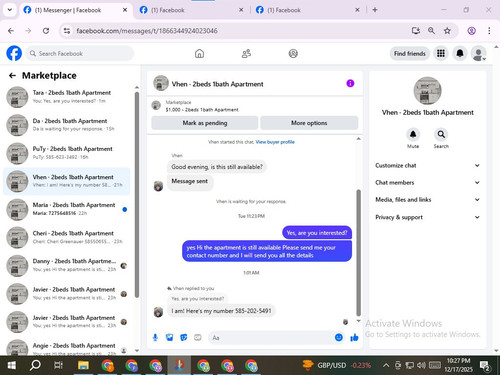Mute this chat with the bell icon
This screenshot has height=375, width=500.
(413, 134)
